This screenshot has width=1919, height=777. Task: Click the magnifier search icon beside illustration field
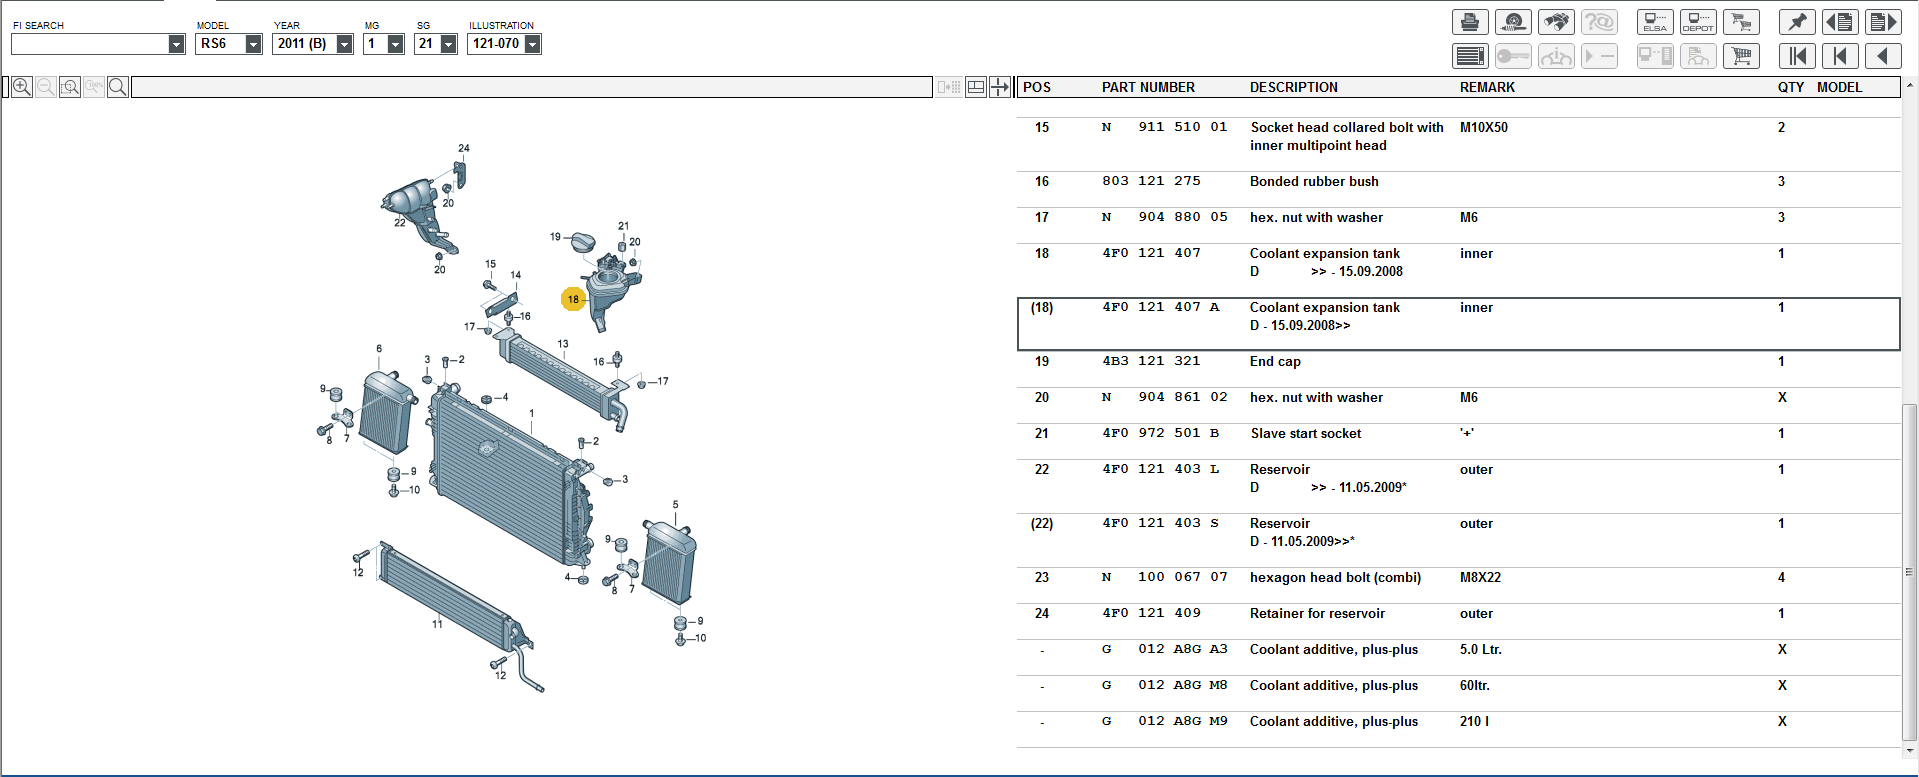pyautogui.click(x=117, y=87)
